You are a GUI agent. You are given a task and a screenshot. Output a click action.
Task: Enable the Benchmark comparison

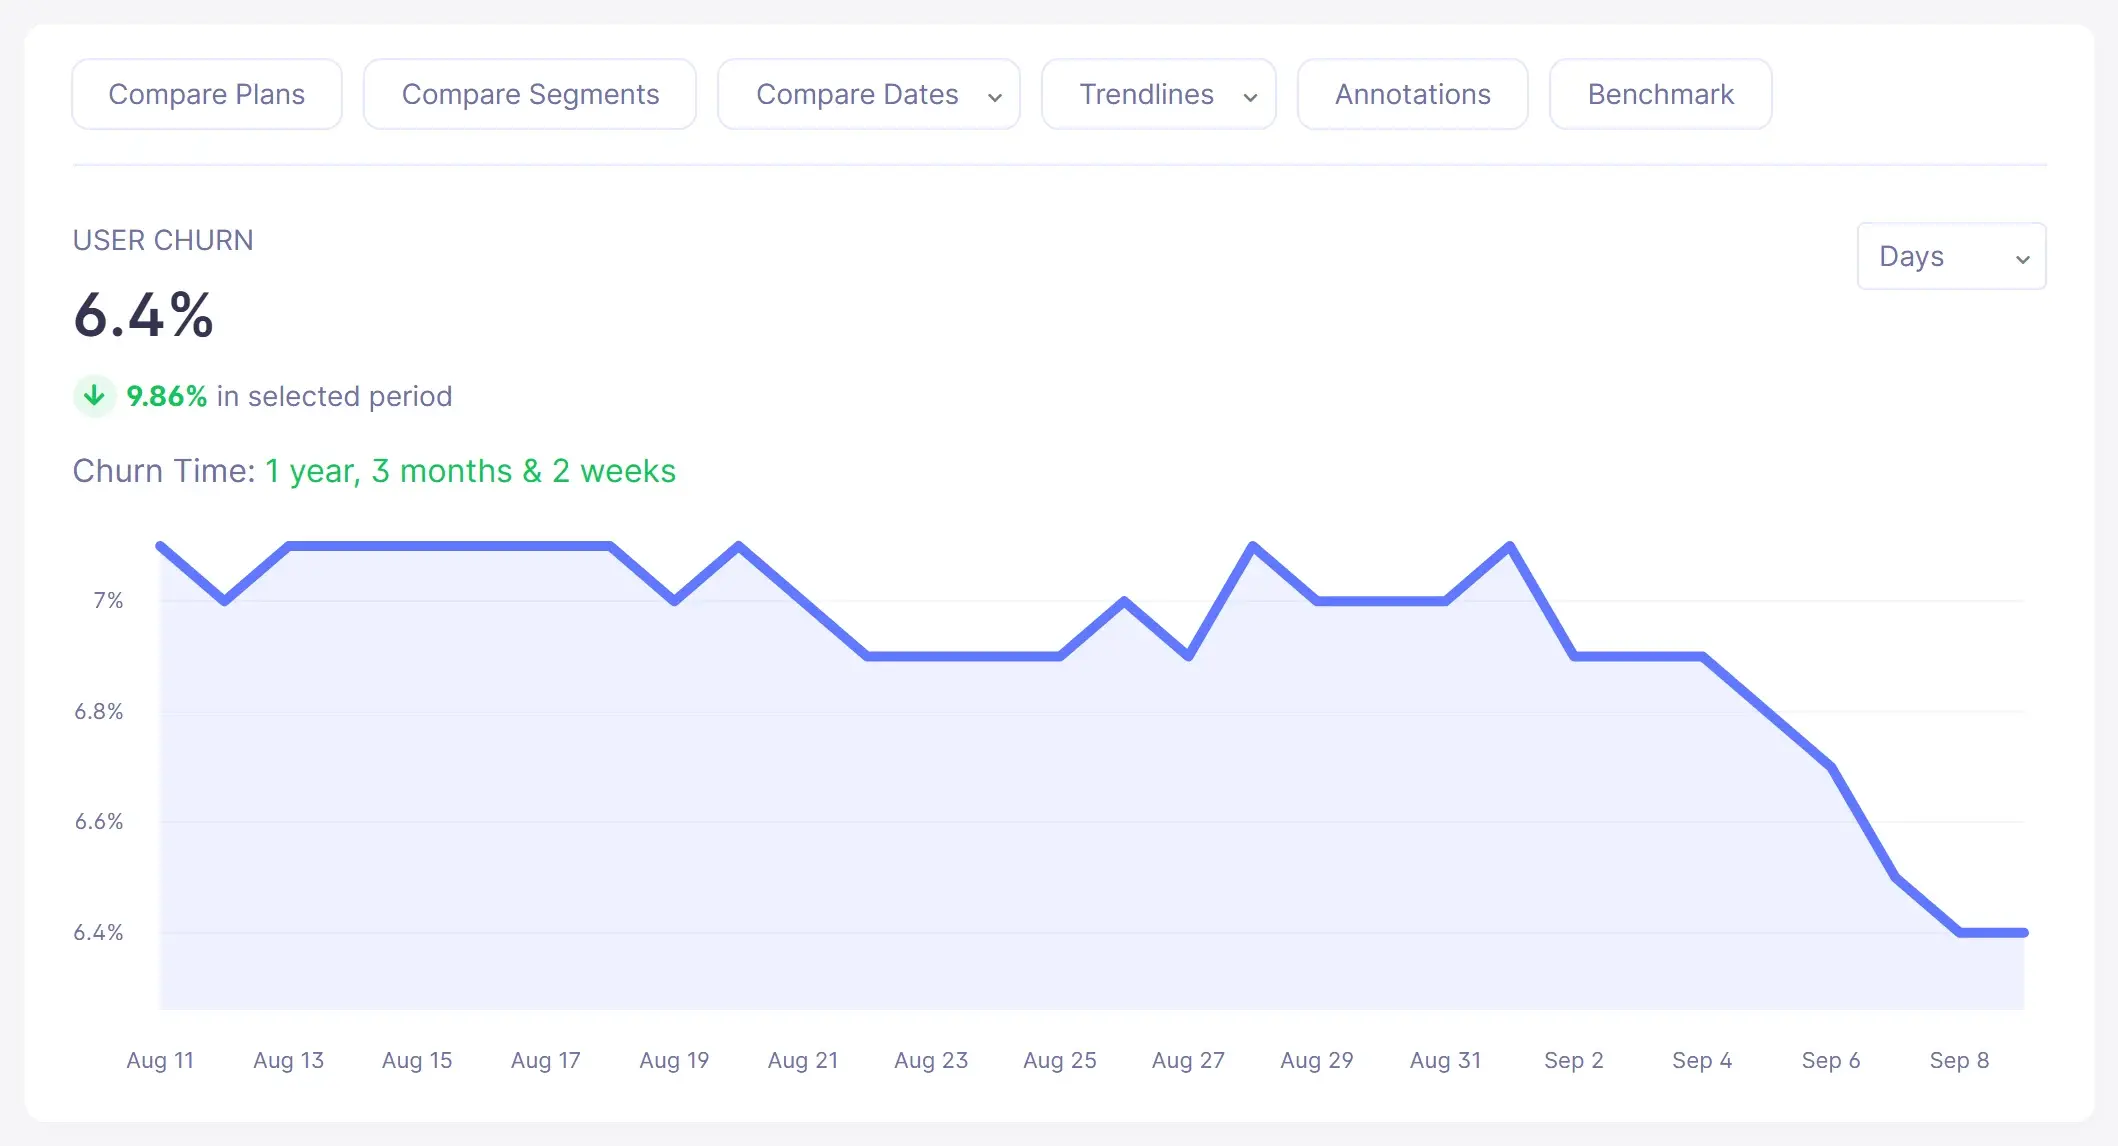click(1661, 94)
